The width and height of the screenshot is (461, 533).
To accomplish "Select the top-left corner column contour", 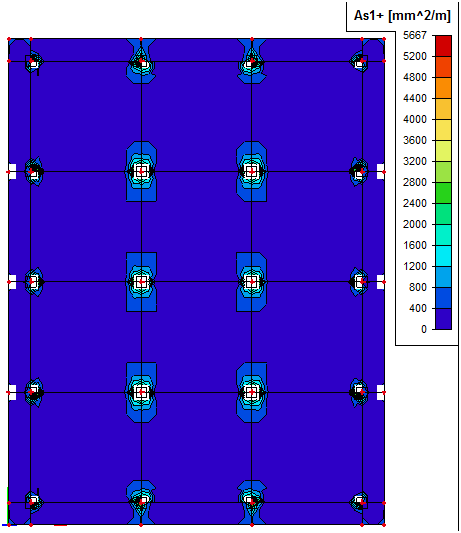I will click(x=34, y=63).
